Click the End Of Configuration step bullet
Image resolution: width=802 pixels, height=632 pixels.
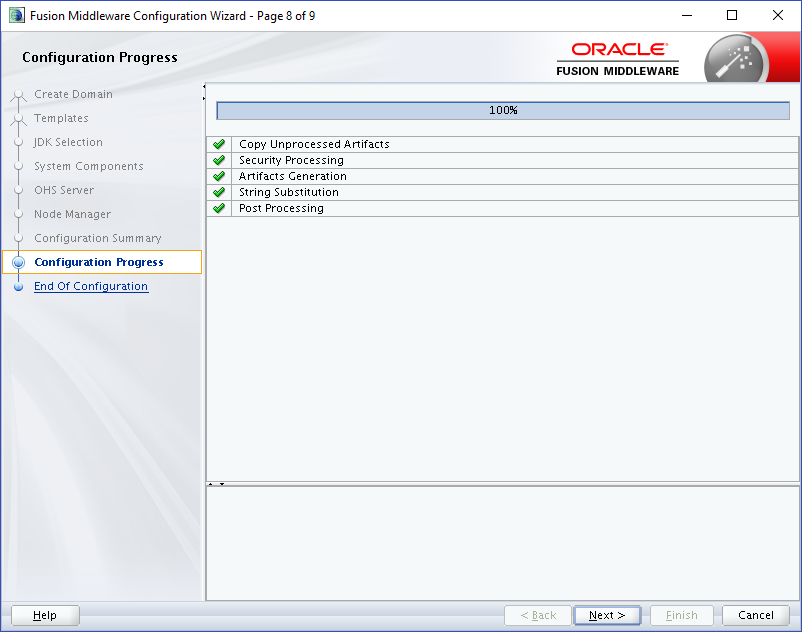coord(18,286)
